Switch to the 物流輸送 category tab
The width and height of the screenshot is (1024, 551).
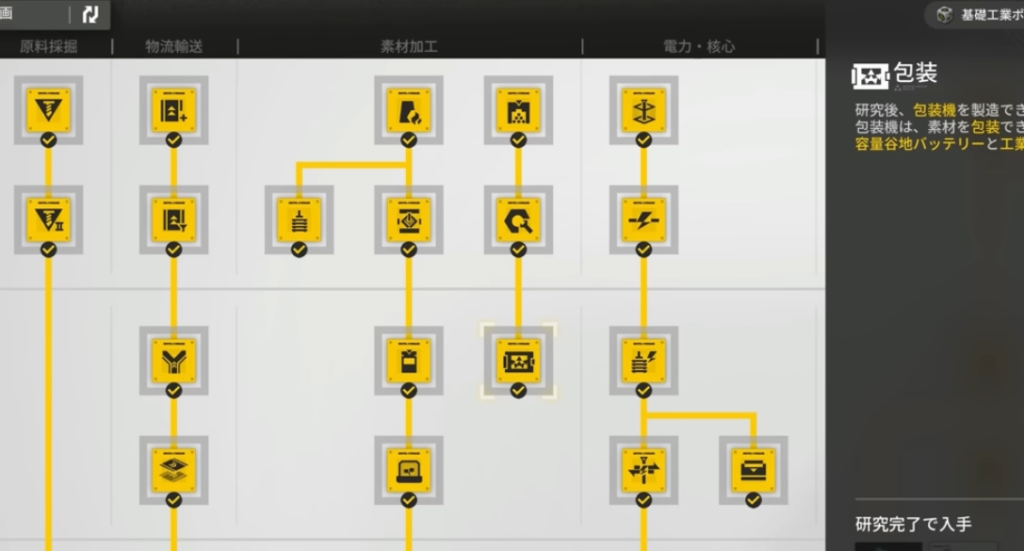174,46
